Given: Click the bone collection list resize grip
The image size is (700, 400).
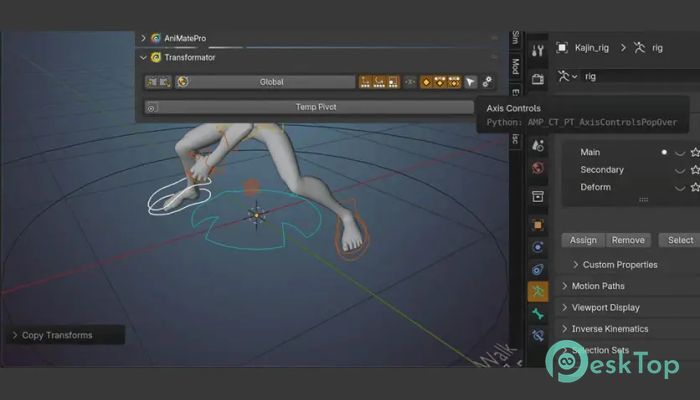Looking at the screenshot, I should point(643,200).
